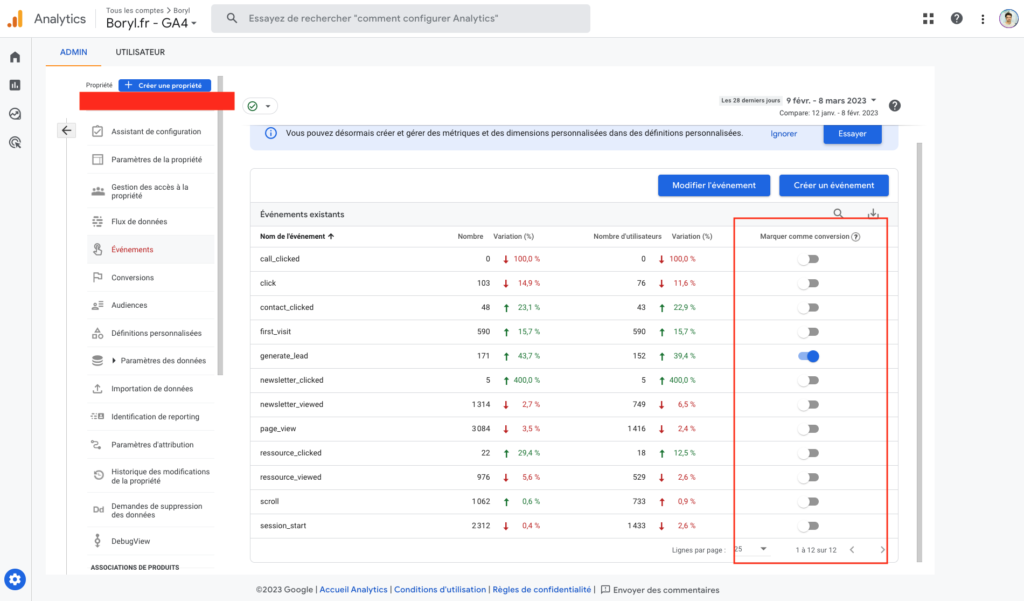
Task: Click the DebugView icon
Action: pyautogui.click(x=97, y=540)
